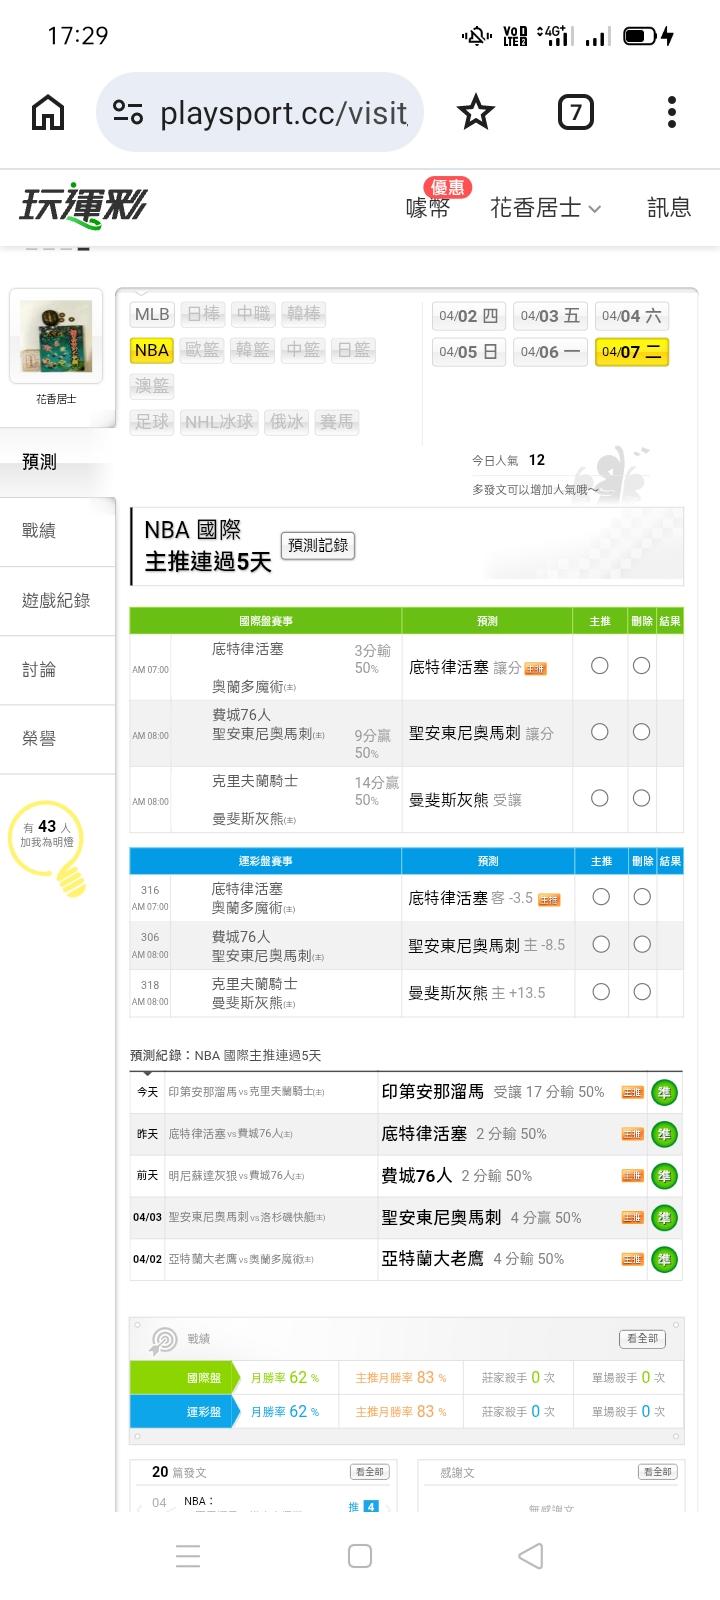Image resolution: width=720 pixels, height=1600 pixels.
Task: Select 主推 radio for 底特律活塞 讓分 prediction
Action: coord(600,666)
